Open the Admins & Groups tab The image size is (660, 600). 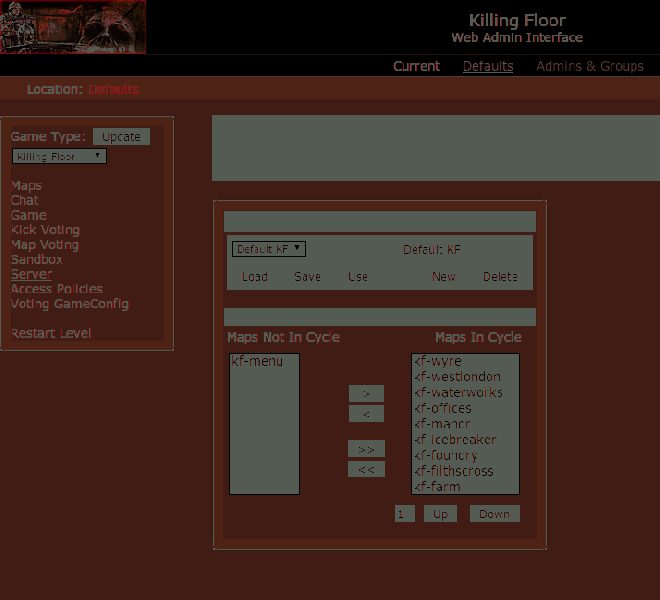coord(590,66)
